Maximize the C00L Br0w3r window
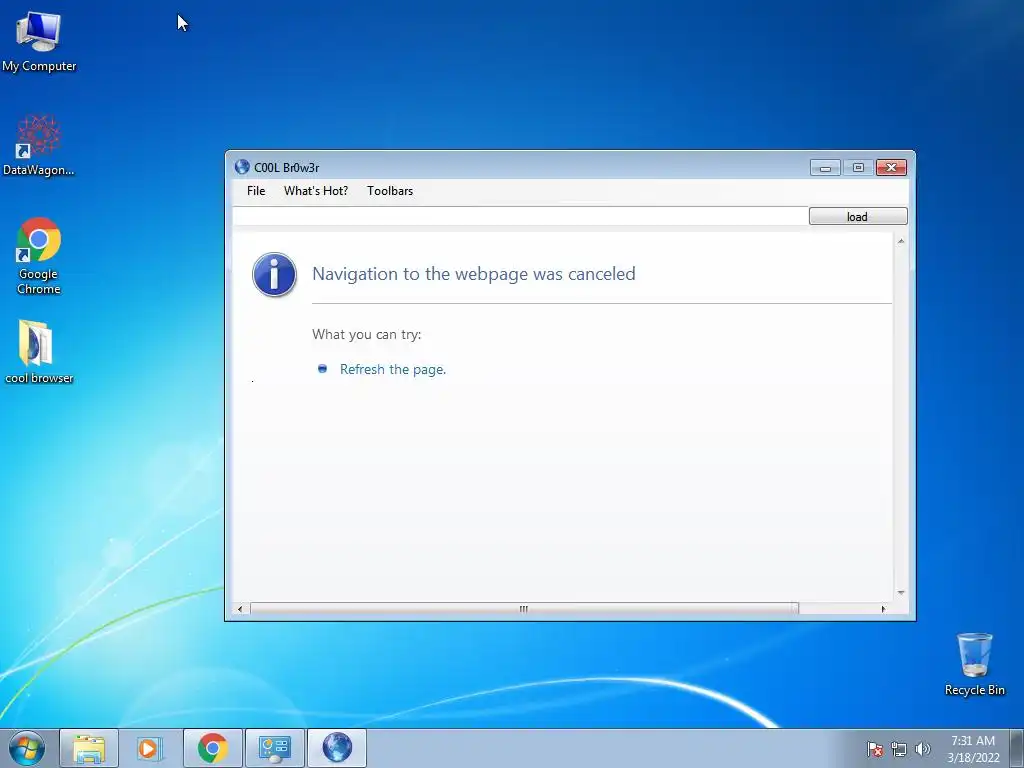The width and height of the screenshot is (1024, 768). pyautogui.click(x=858, y=168)
